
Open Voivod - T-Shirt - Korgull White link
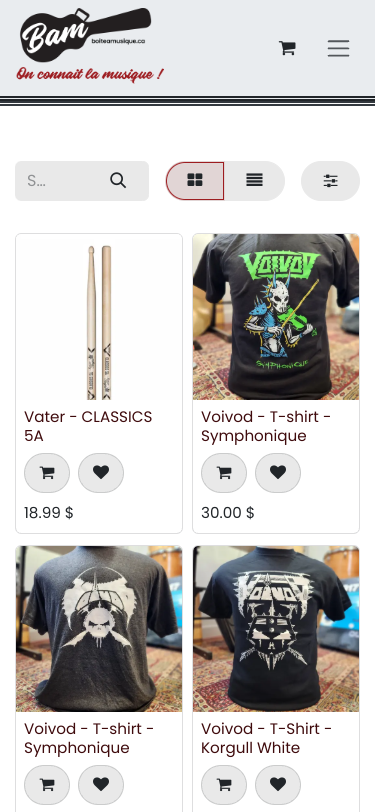(x=266, y=738)
